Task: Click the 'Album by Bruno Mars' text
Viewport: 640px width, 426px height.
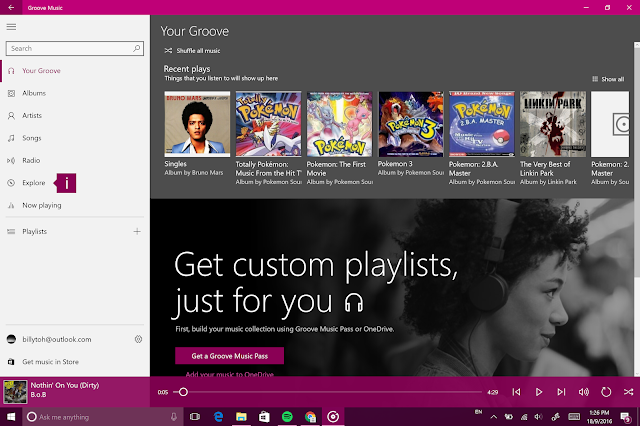Action: tap(193, 173)
